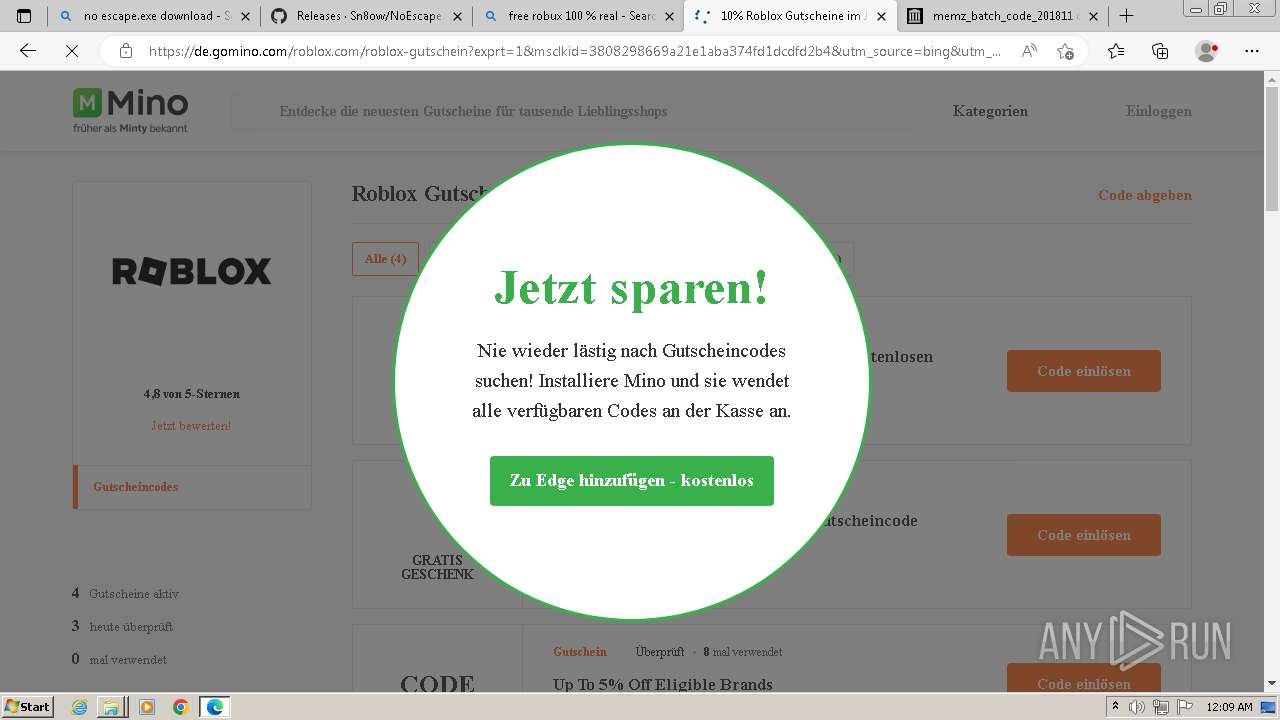Open 'Up To 5% Off Eligible Brands' offer
Viewport: 1280px width, 720px height.
coord(663,685)
